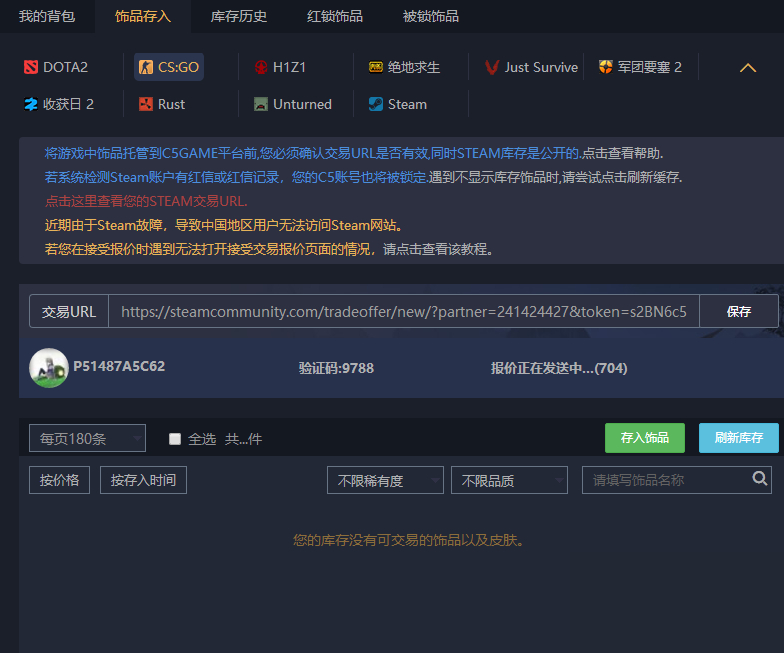
Task: Open the 请点击查看该教程 link
Action: click(x=438, y=249)
